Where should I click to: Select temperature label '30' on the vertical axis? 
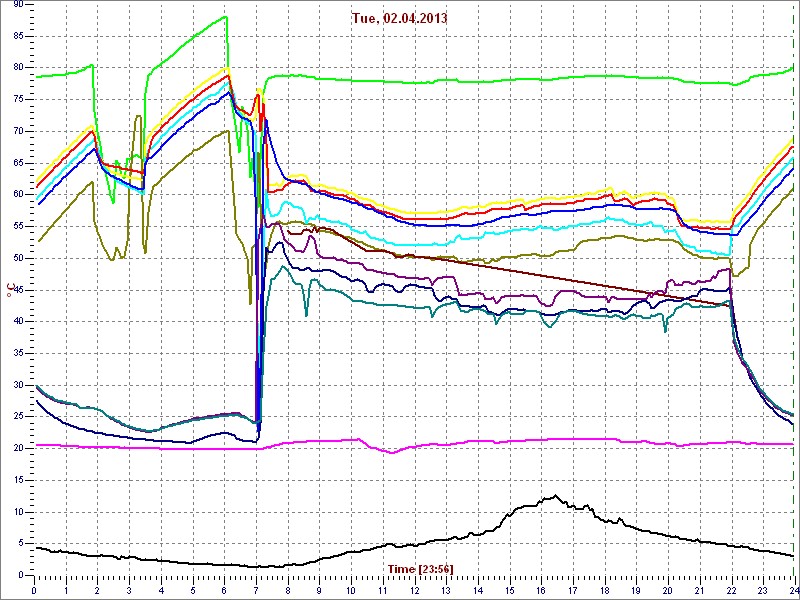[18, 385]
